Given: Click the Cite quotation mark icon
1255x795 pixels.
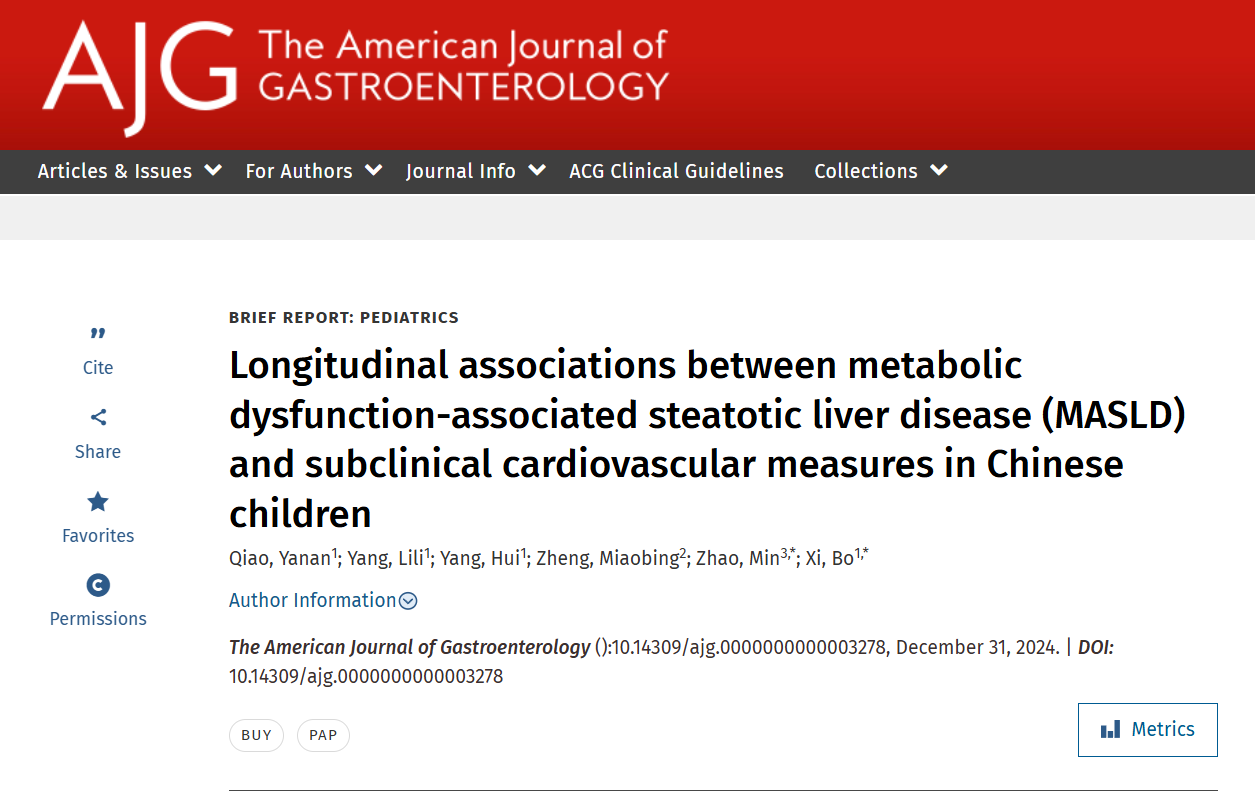Looking at the screenshot, I should [x=98, y=333].
